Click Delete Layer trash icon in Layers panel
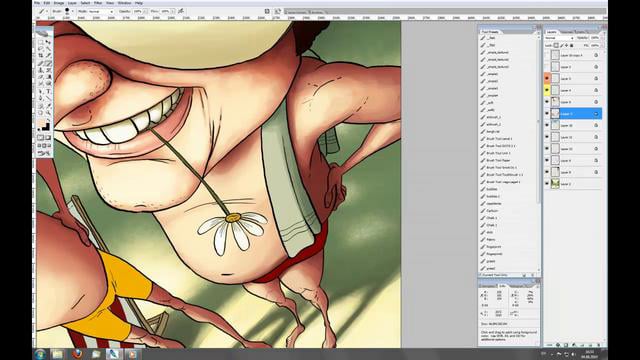640x360 pixels. [x=599, y=345]
